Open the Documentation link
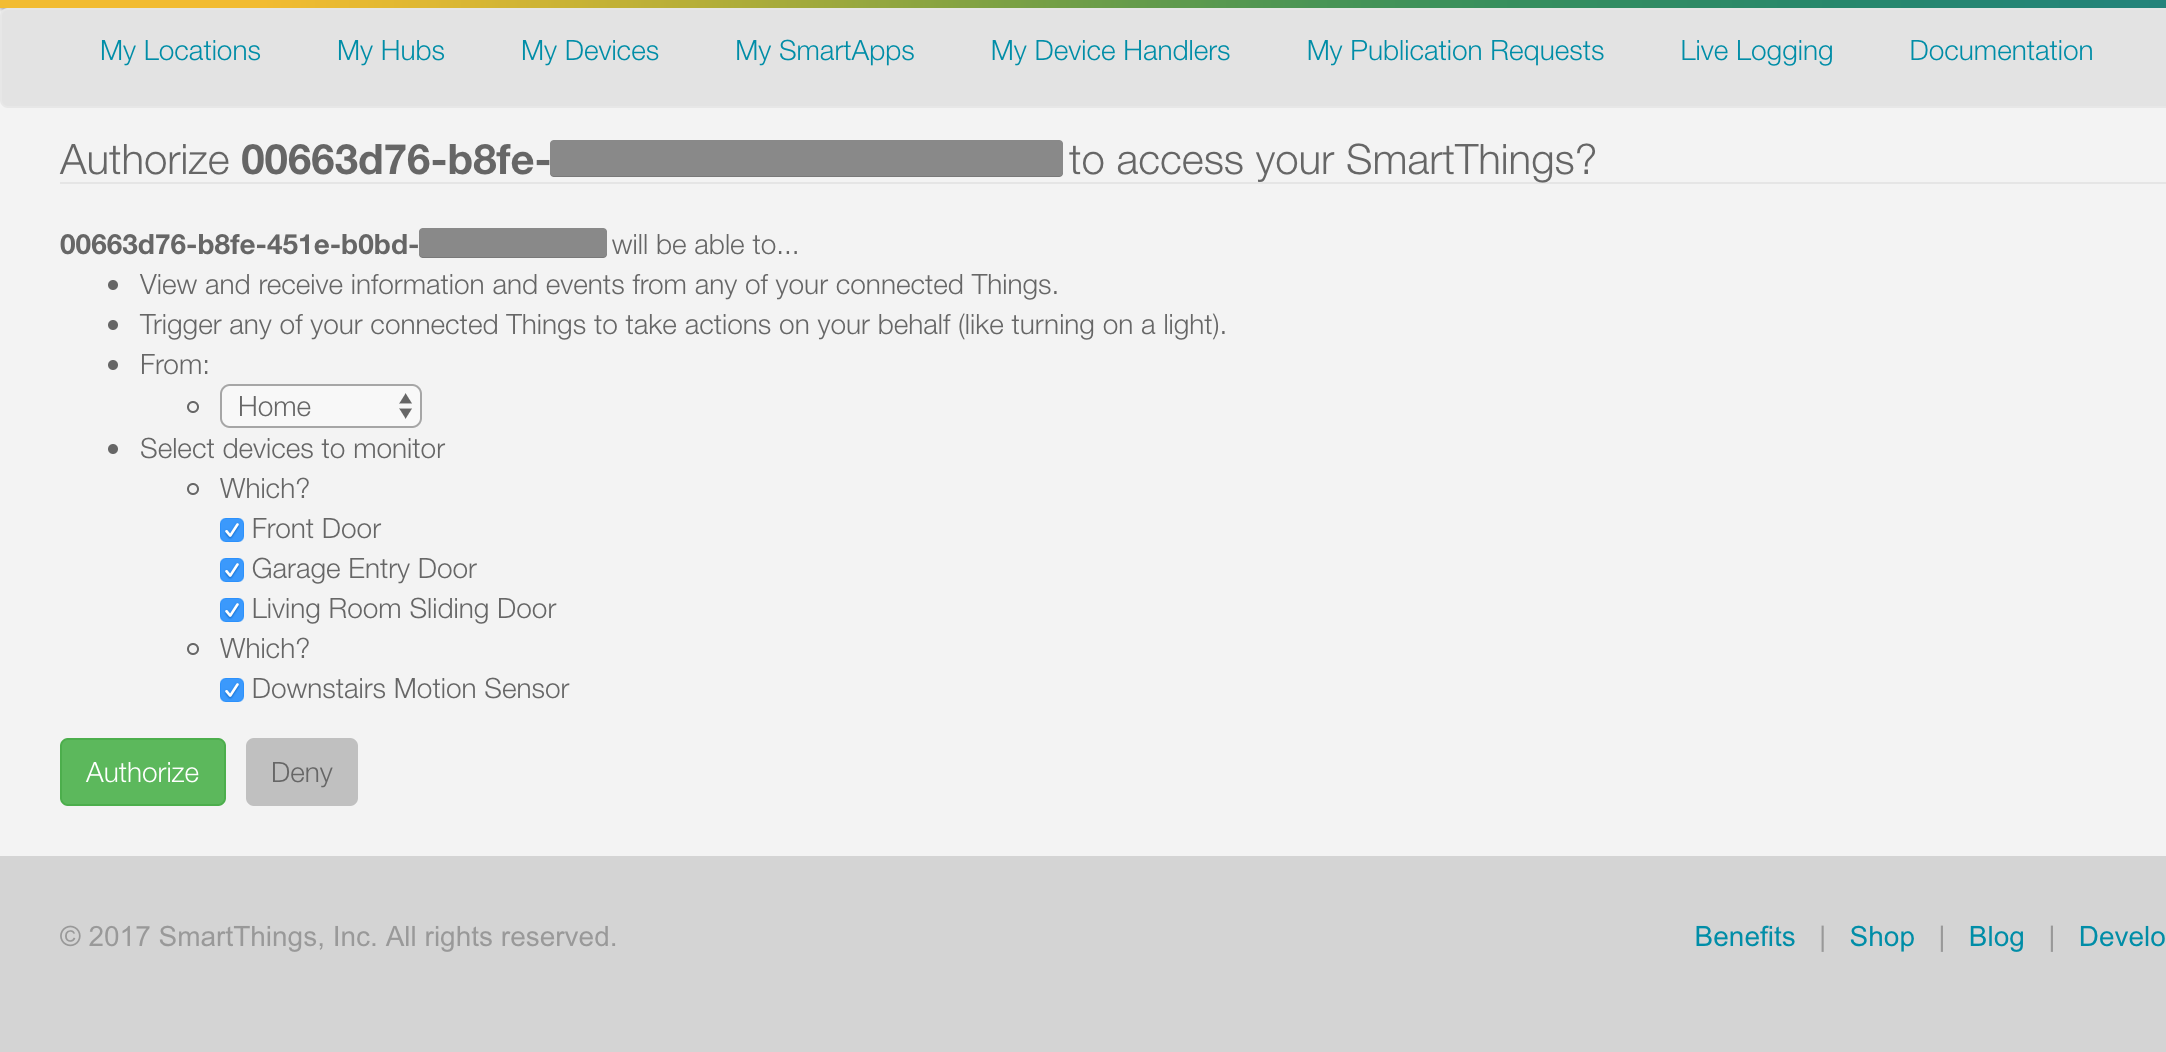 (2001, 51)
